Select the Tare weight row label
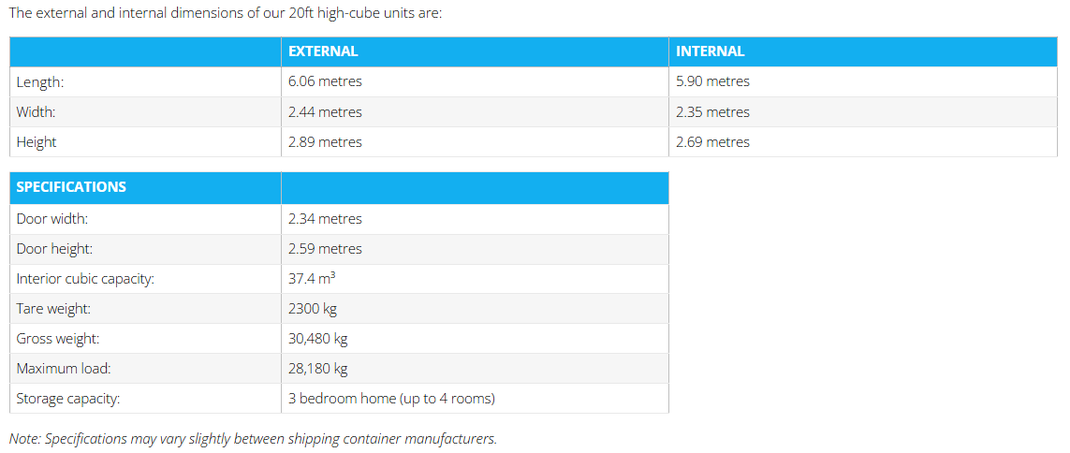1070x453 pixels. 53,309
